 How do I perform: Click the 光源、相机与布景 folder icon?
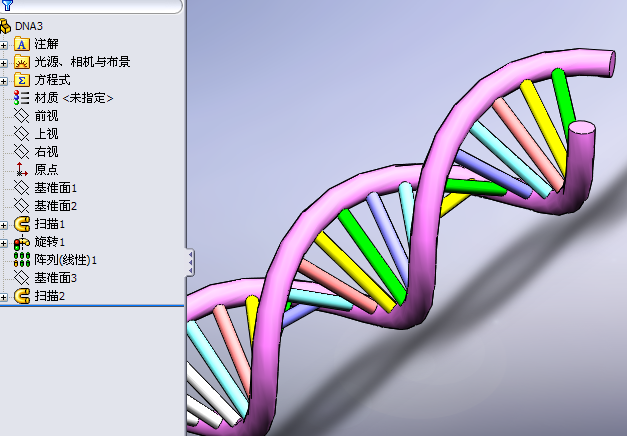[22, 62]
